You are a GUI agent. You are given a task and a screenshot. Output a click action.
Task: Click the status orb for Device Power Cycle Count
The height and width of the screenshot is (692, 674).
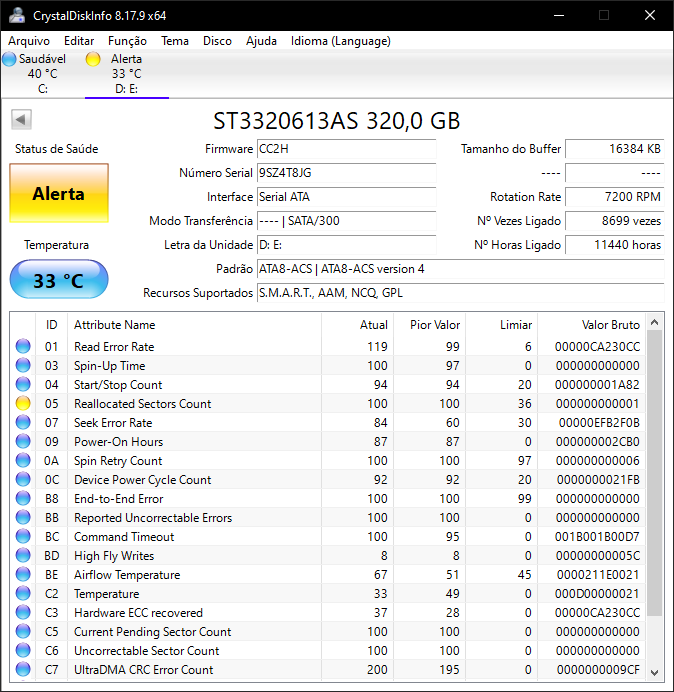(x=23, y=479)
